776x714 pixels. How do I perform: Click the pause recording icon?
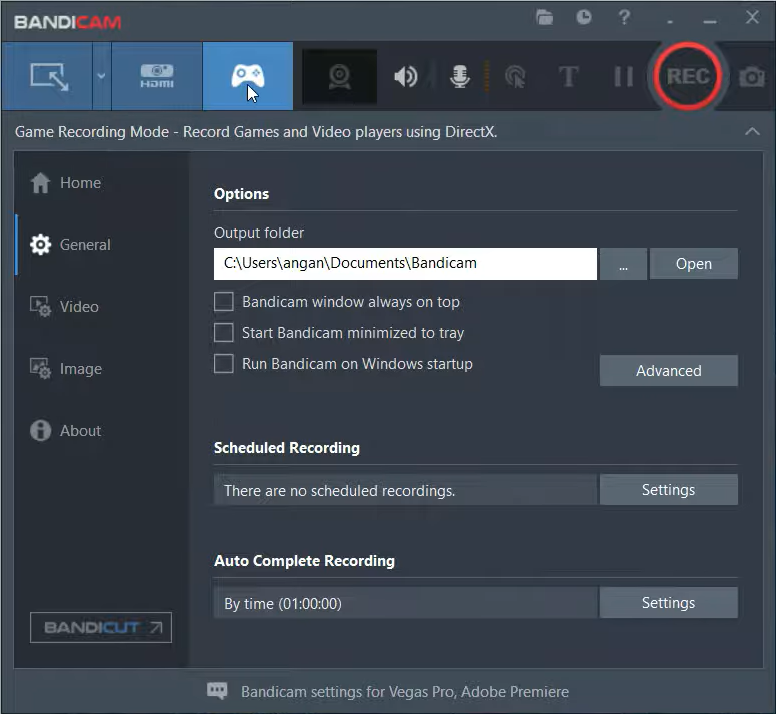[x=623, y=77]
